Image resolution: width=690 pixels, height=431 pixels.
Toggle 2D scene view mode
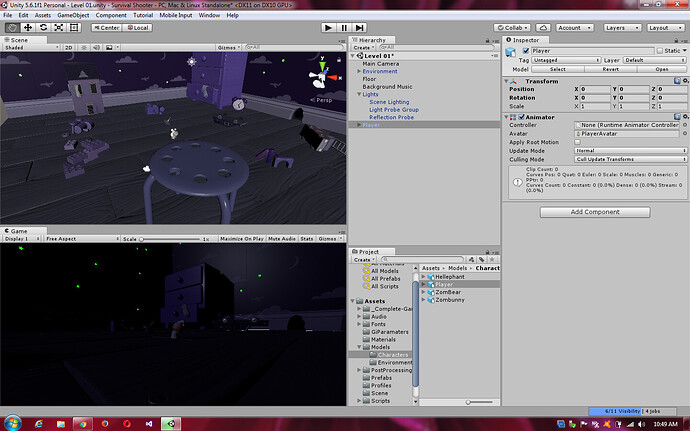click(x=69, y=48)
